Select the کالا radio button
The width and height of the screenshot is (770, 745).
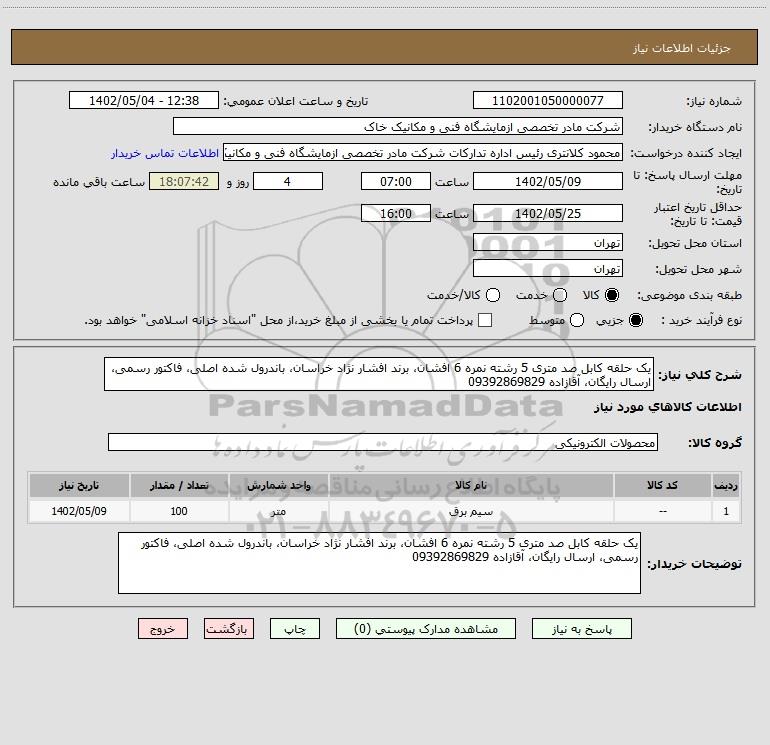(612, 295)
